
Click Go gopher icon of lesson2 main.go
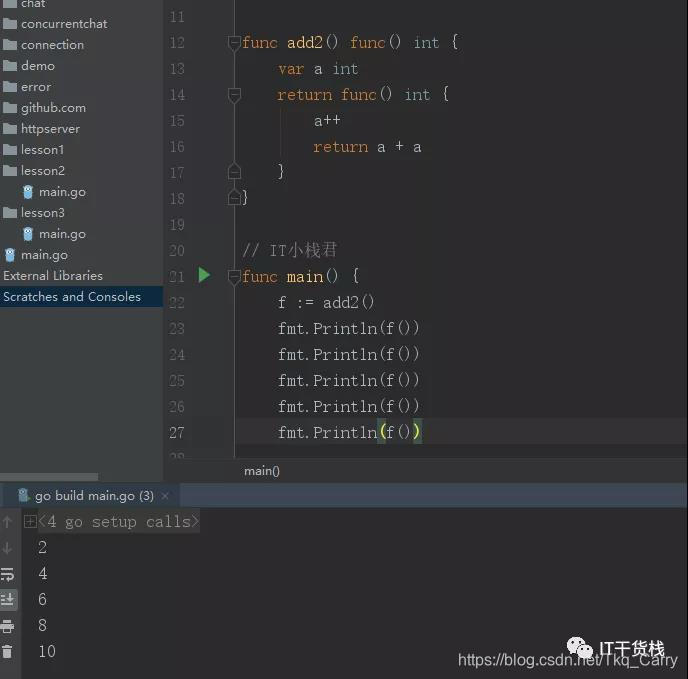[28, 192]
